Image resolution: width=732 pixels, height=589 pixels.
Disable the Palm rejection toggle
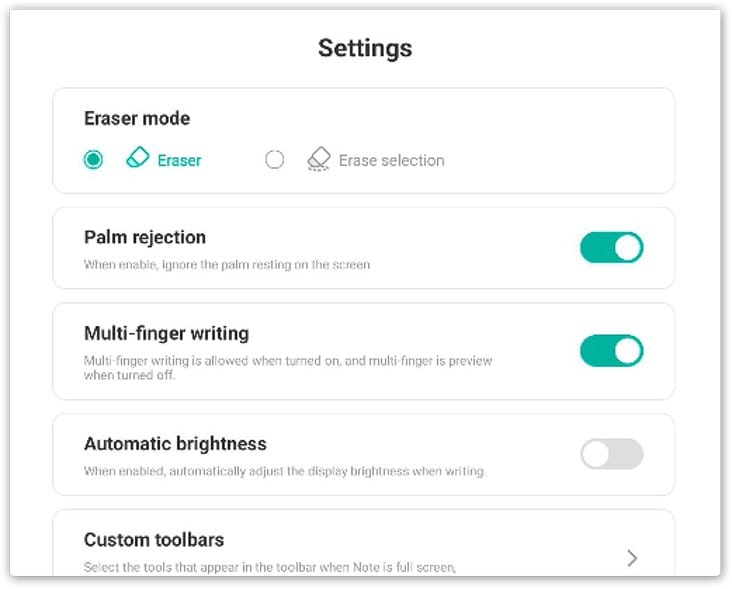pos(612,247)
